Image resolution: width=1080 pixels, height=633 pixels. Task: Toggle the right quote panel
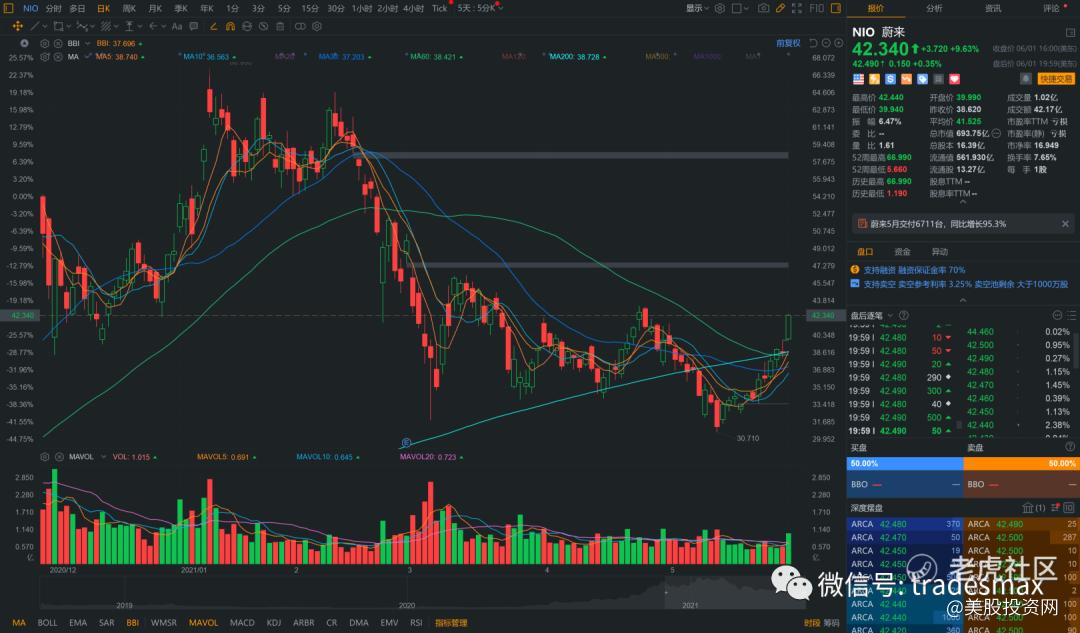coord(836,8)
